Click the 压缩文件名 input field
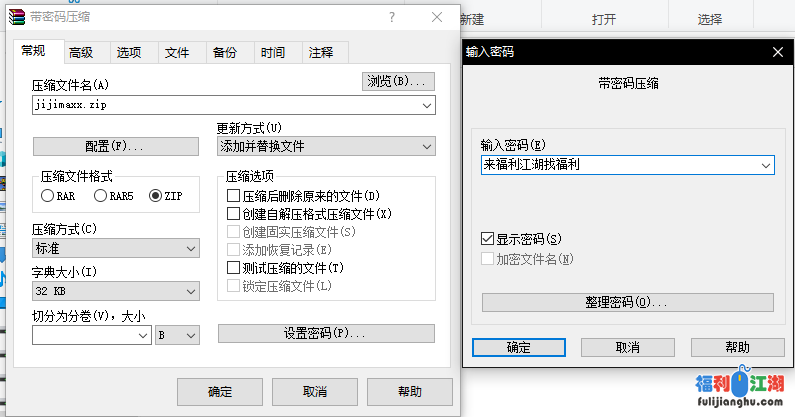 [x=225, y=104]
